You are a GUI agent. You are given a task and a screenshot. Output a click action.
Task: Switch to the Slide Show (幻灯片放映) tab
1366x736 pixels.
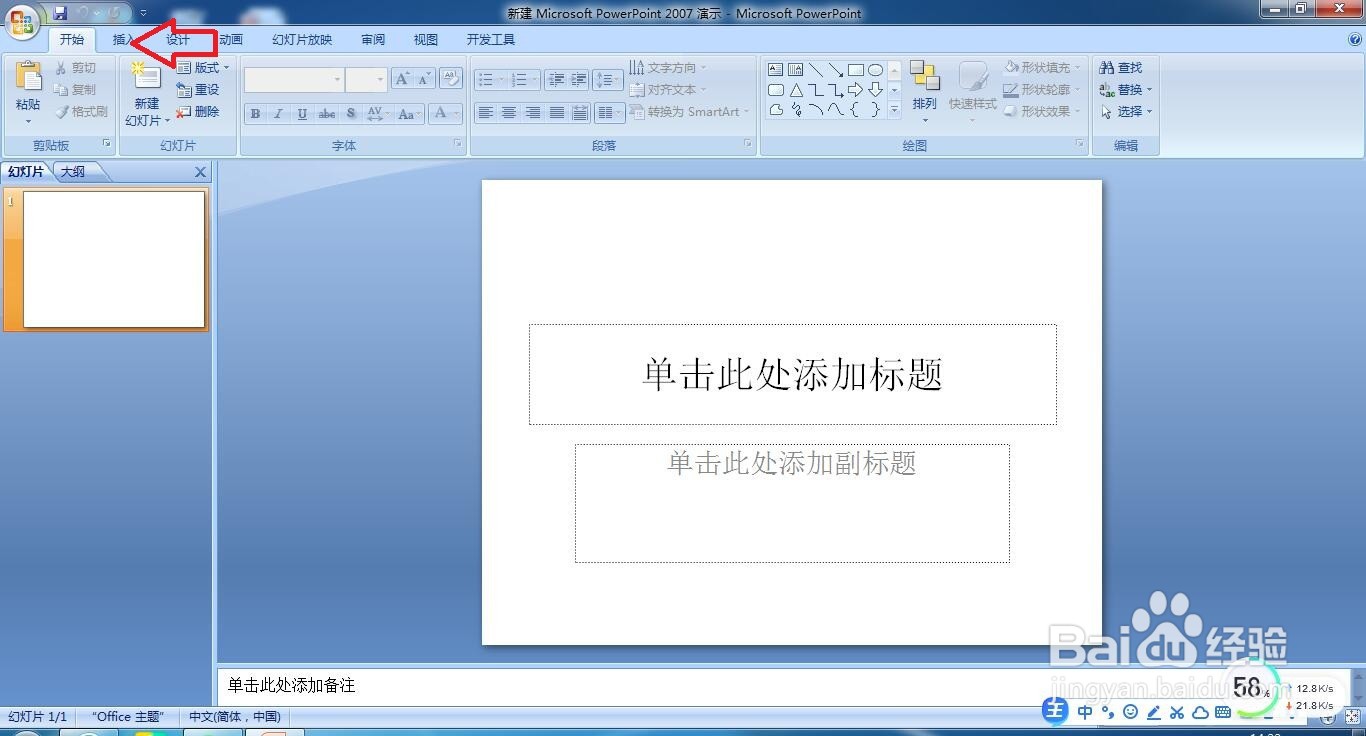click(x=302, y=40)
